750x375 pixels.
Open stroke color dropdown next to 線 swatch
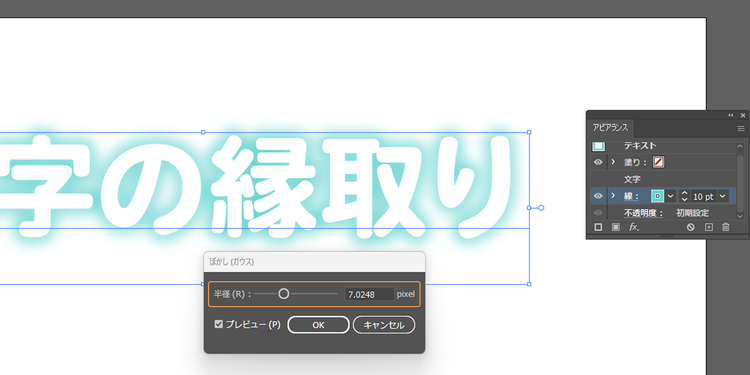point(671,196)
